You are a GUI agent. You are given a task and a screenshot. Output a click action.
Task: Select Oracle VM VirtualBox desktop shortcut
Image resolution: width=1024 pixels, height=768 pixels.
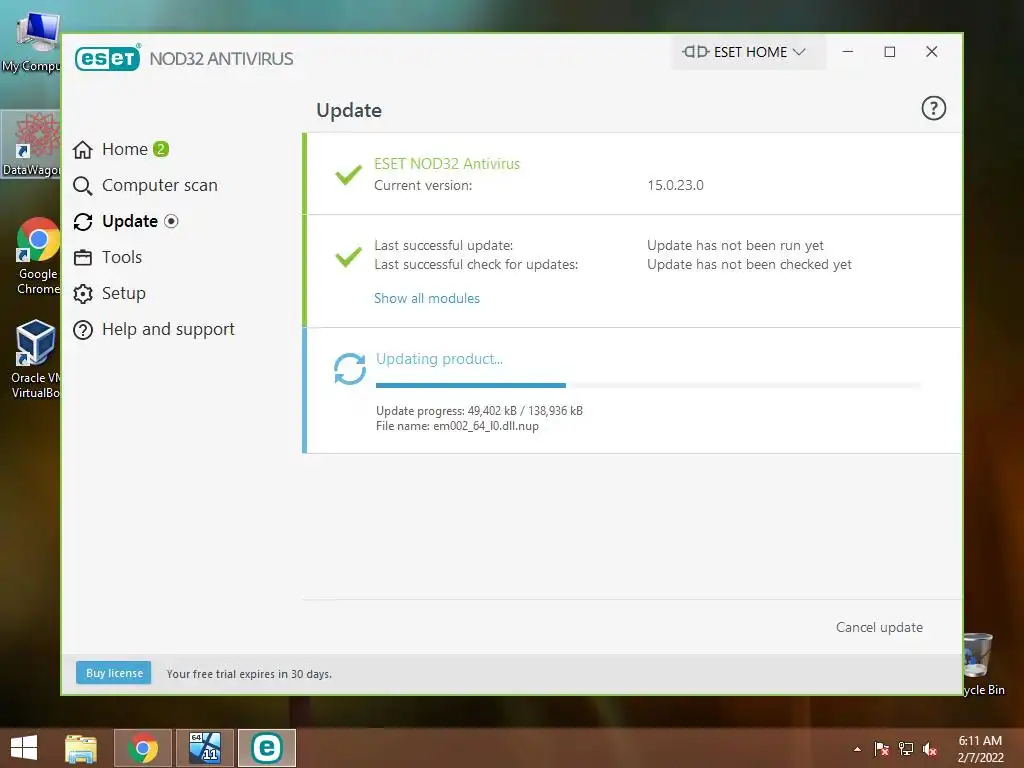(x=35, y=359)
